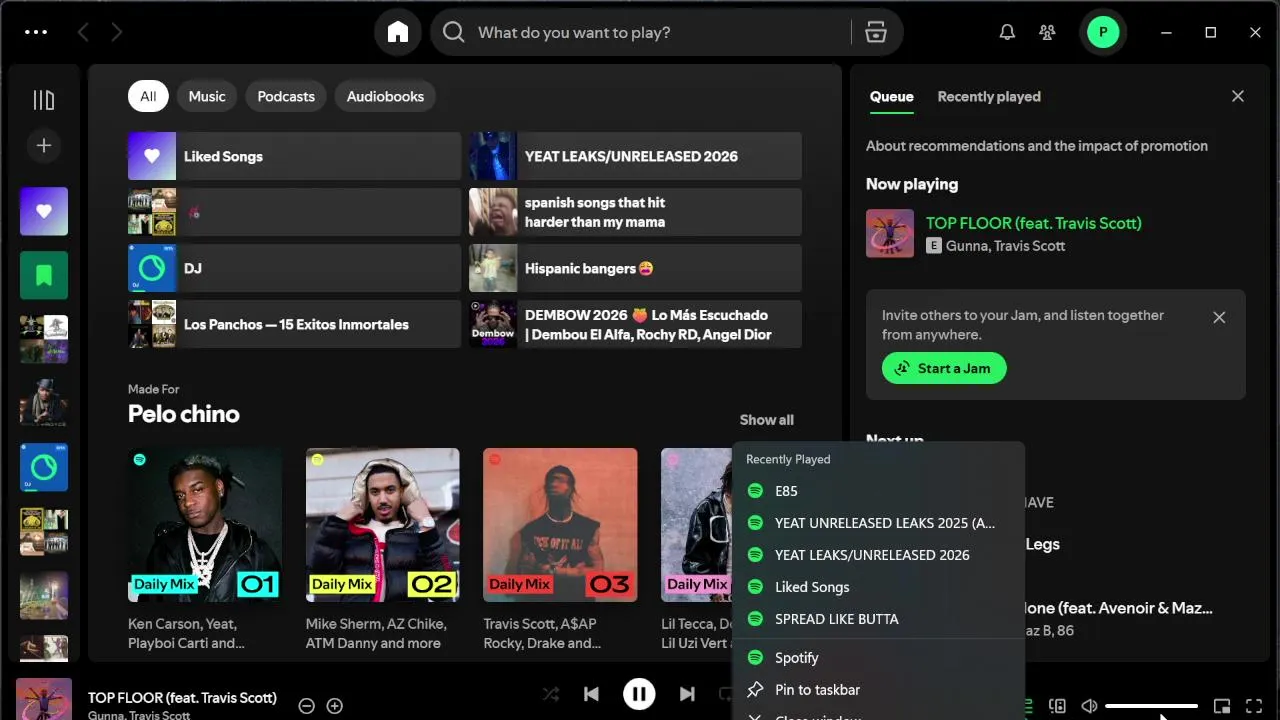This screenshot has width=1280, height=720.
Task: Filter home by Audiobooks
Action: click(x=385, y=96)
